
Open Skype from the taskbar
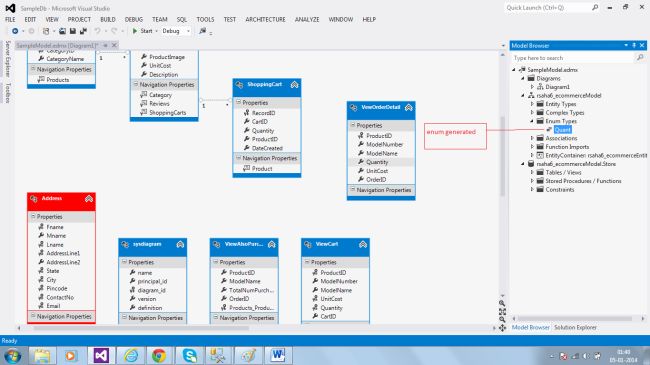coord(190,355)
